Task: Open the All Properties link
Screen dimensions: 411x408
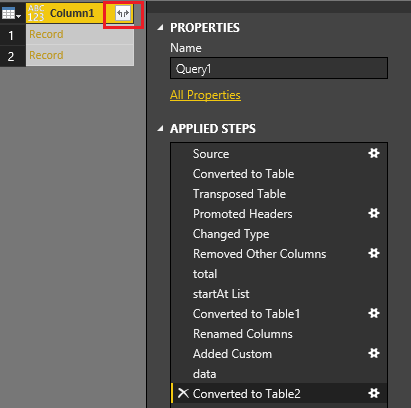Action: coord(205,95)
